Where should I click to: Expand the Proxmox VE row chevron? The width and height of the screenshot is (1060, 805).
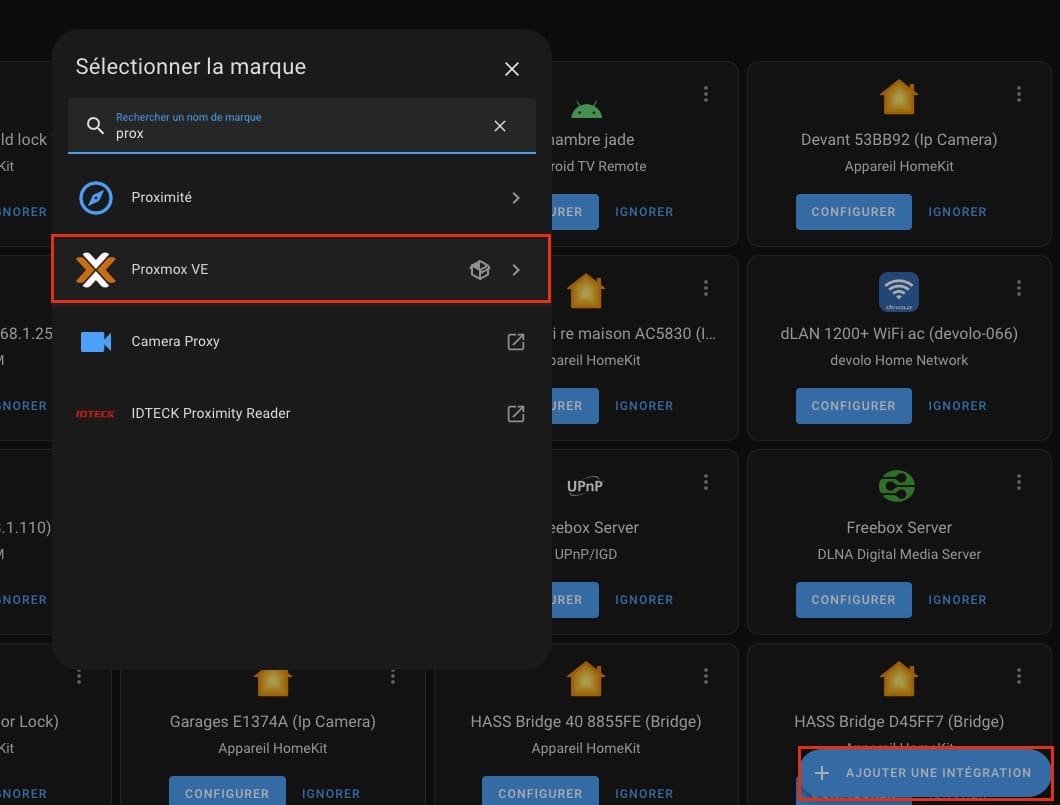pyautogui.click(x=516, y=270)
